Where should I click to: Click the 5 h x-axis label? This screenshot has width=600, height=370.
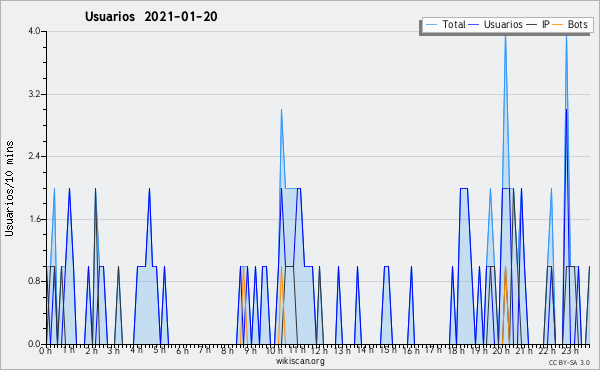point(160,350)
